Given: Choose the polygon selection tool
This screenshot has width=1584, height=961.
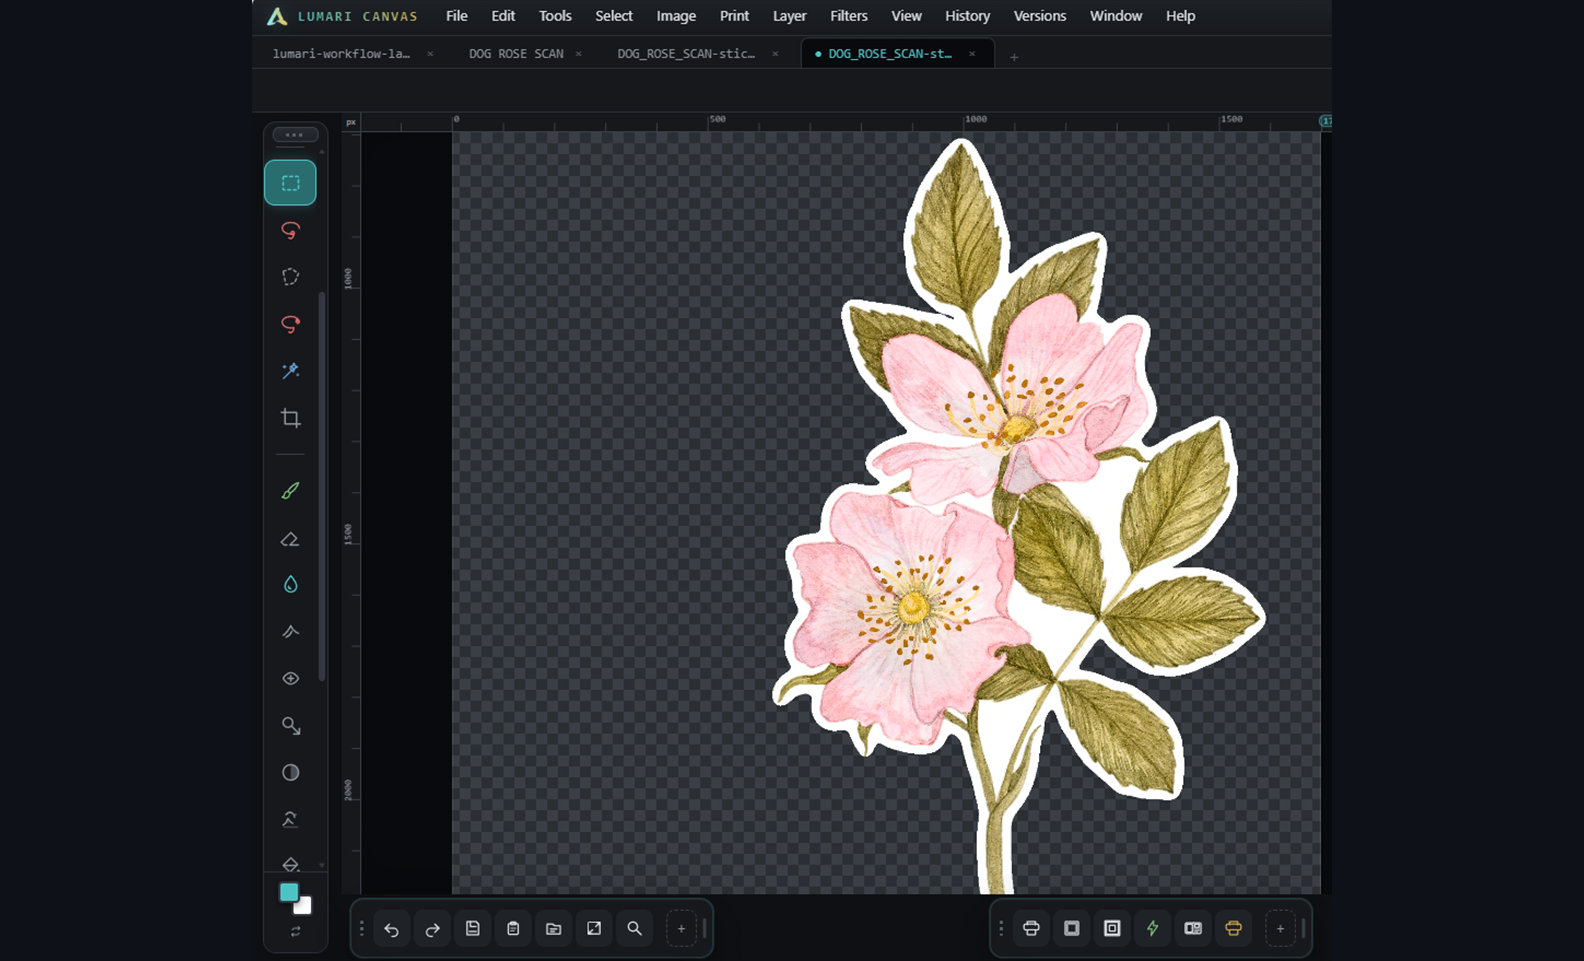Looking at the screenshot, I should point(290,277).
